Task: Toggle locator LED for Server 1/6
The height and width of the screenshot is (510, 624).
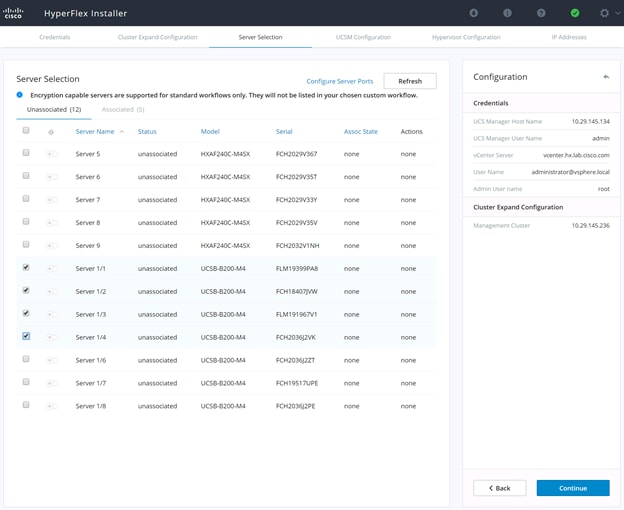Action: coord(52,360)
